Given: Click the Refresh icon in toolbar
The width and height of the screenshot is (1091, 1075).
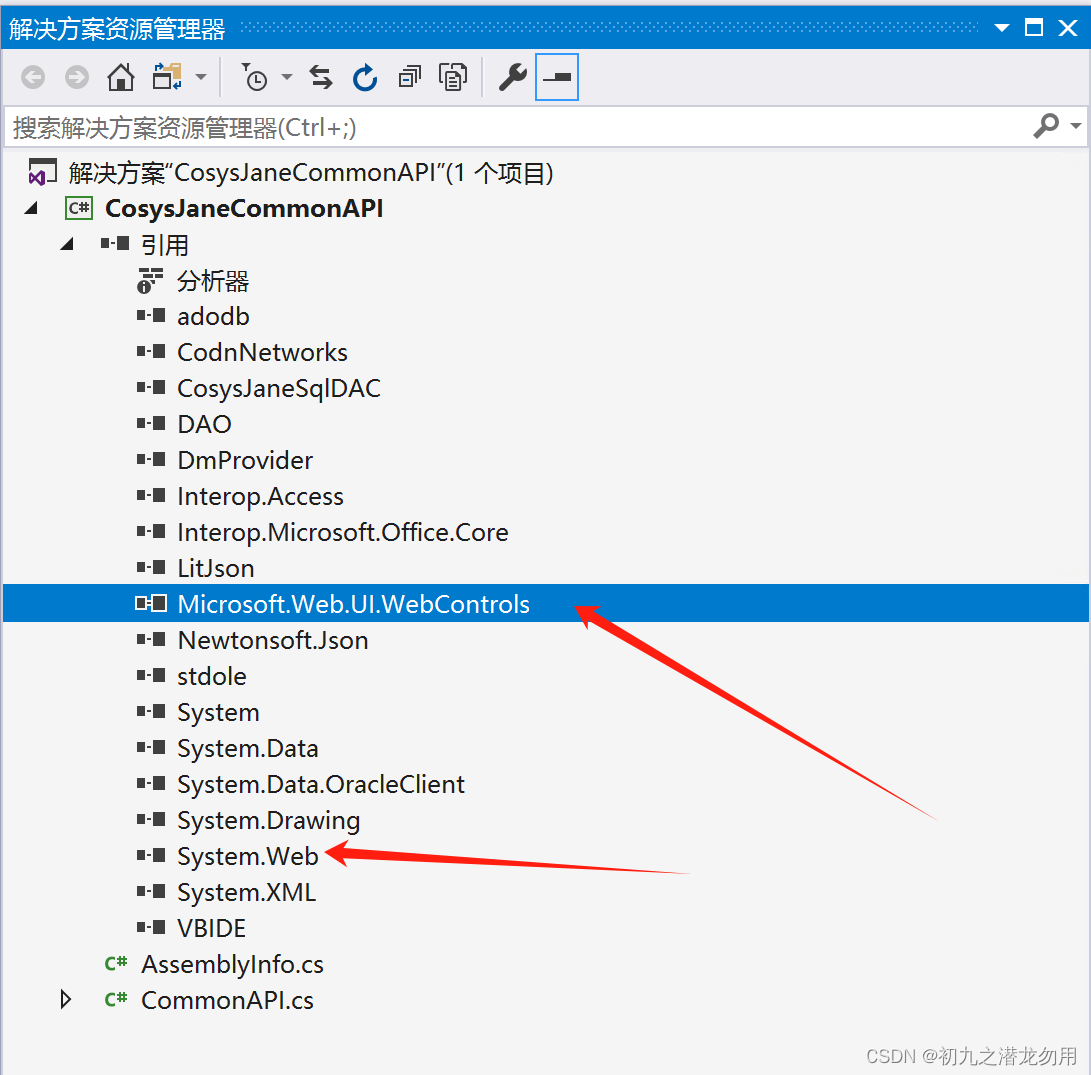Looking at the screenshot, I should [x=365, y=77].
